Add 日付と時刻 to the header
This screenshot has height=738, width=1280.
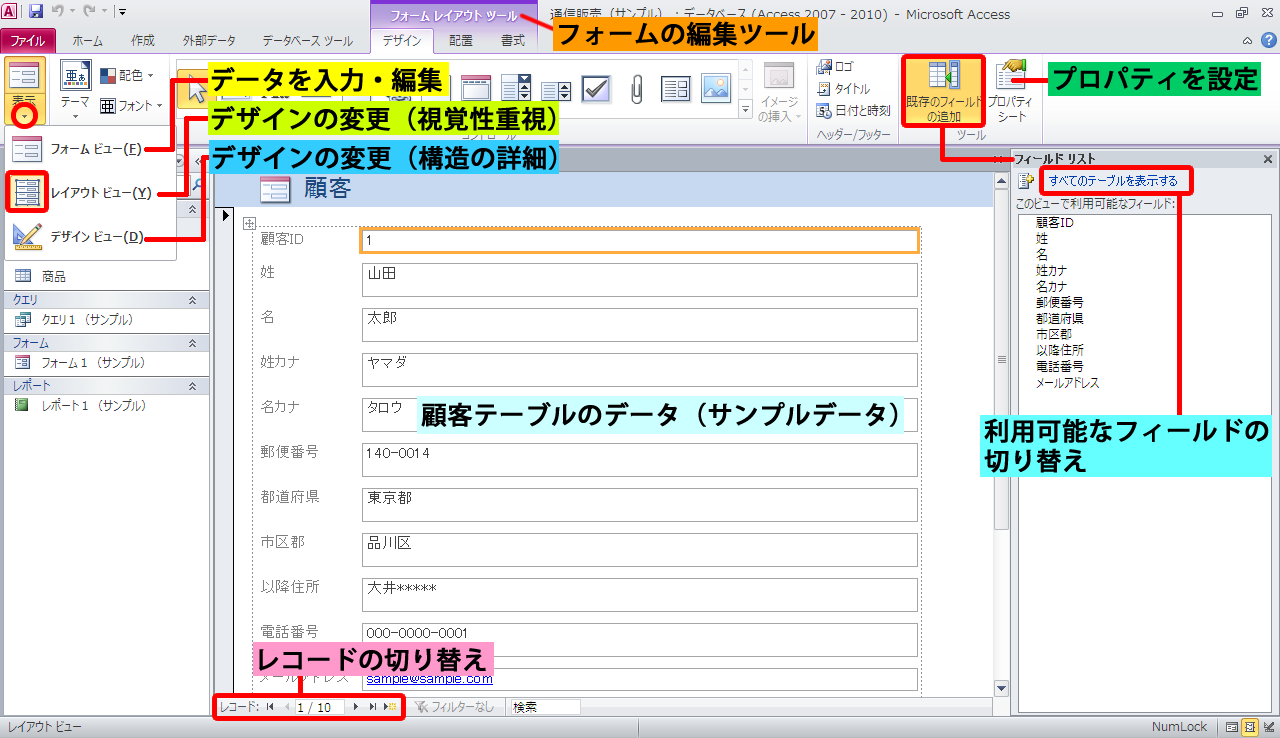click(x=853, y=111)
